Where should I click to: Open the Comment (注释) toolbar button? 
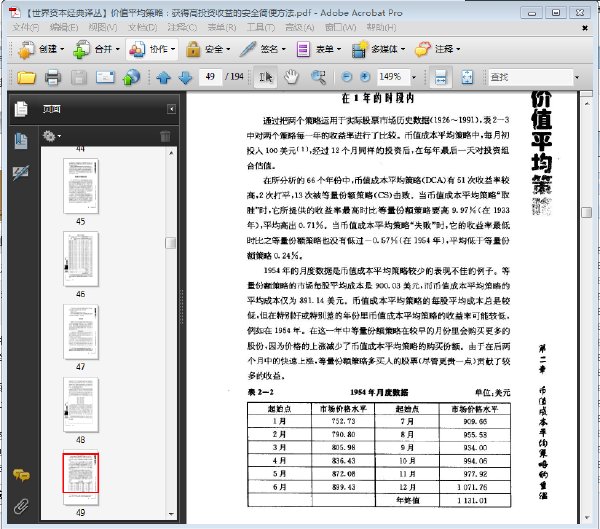437,49
